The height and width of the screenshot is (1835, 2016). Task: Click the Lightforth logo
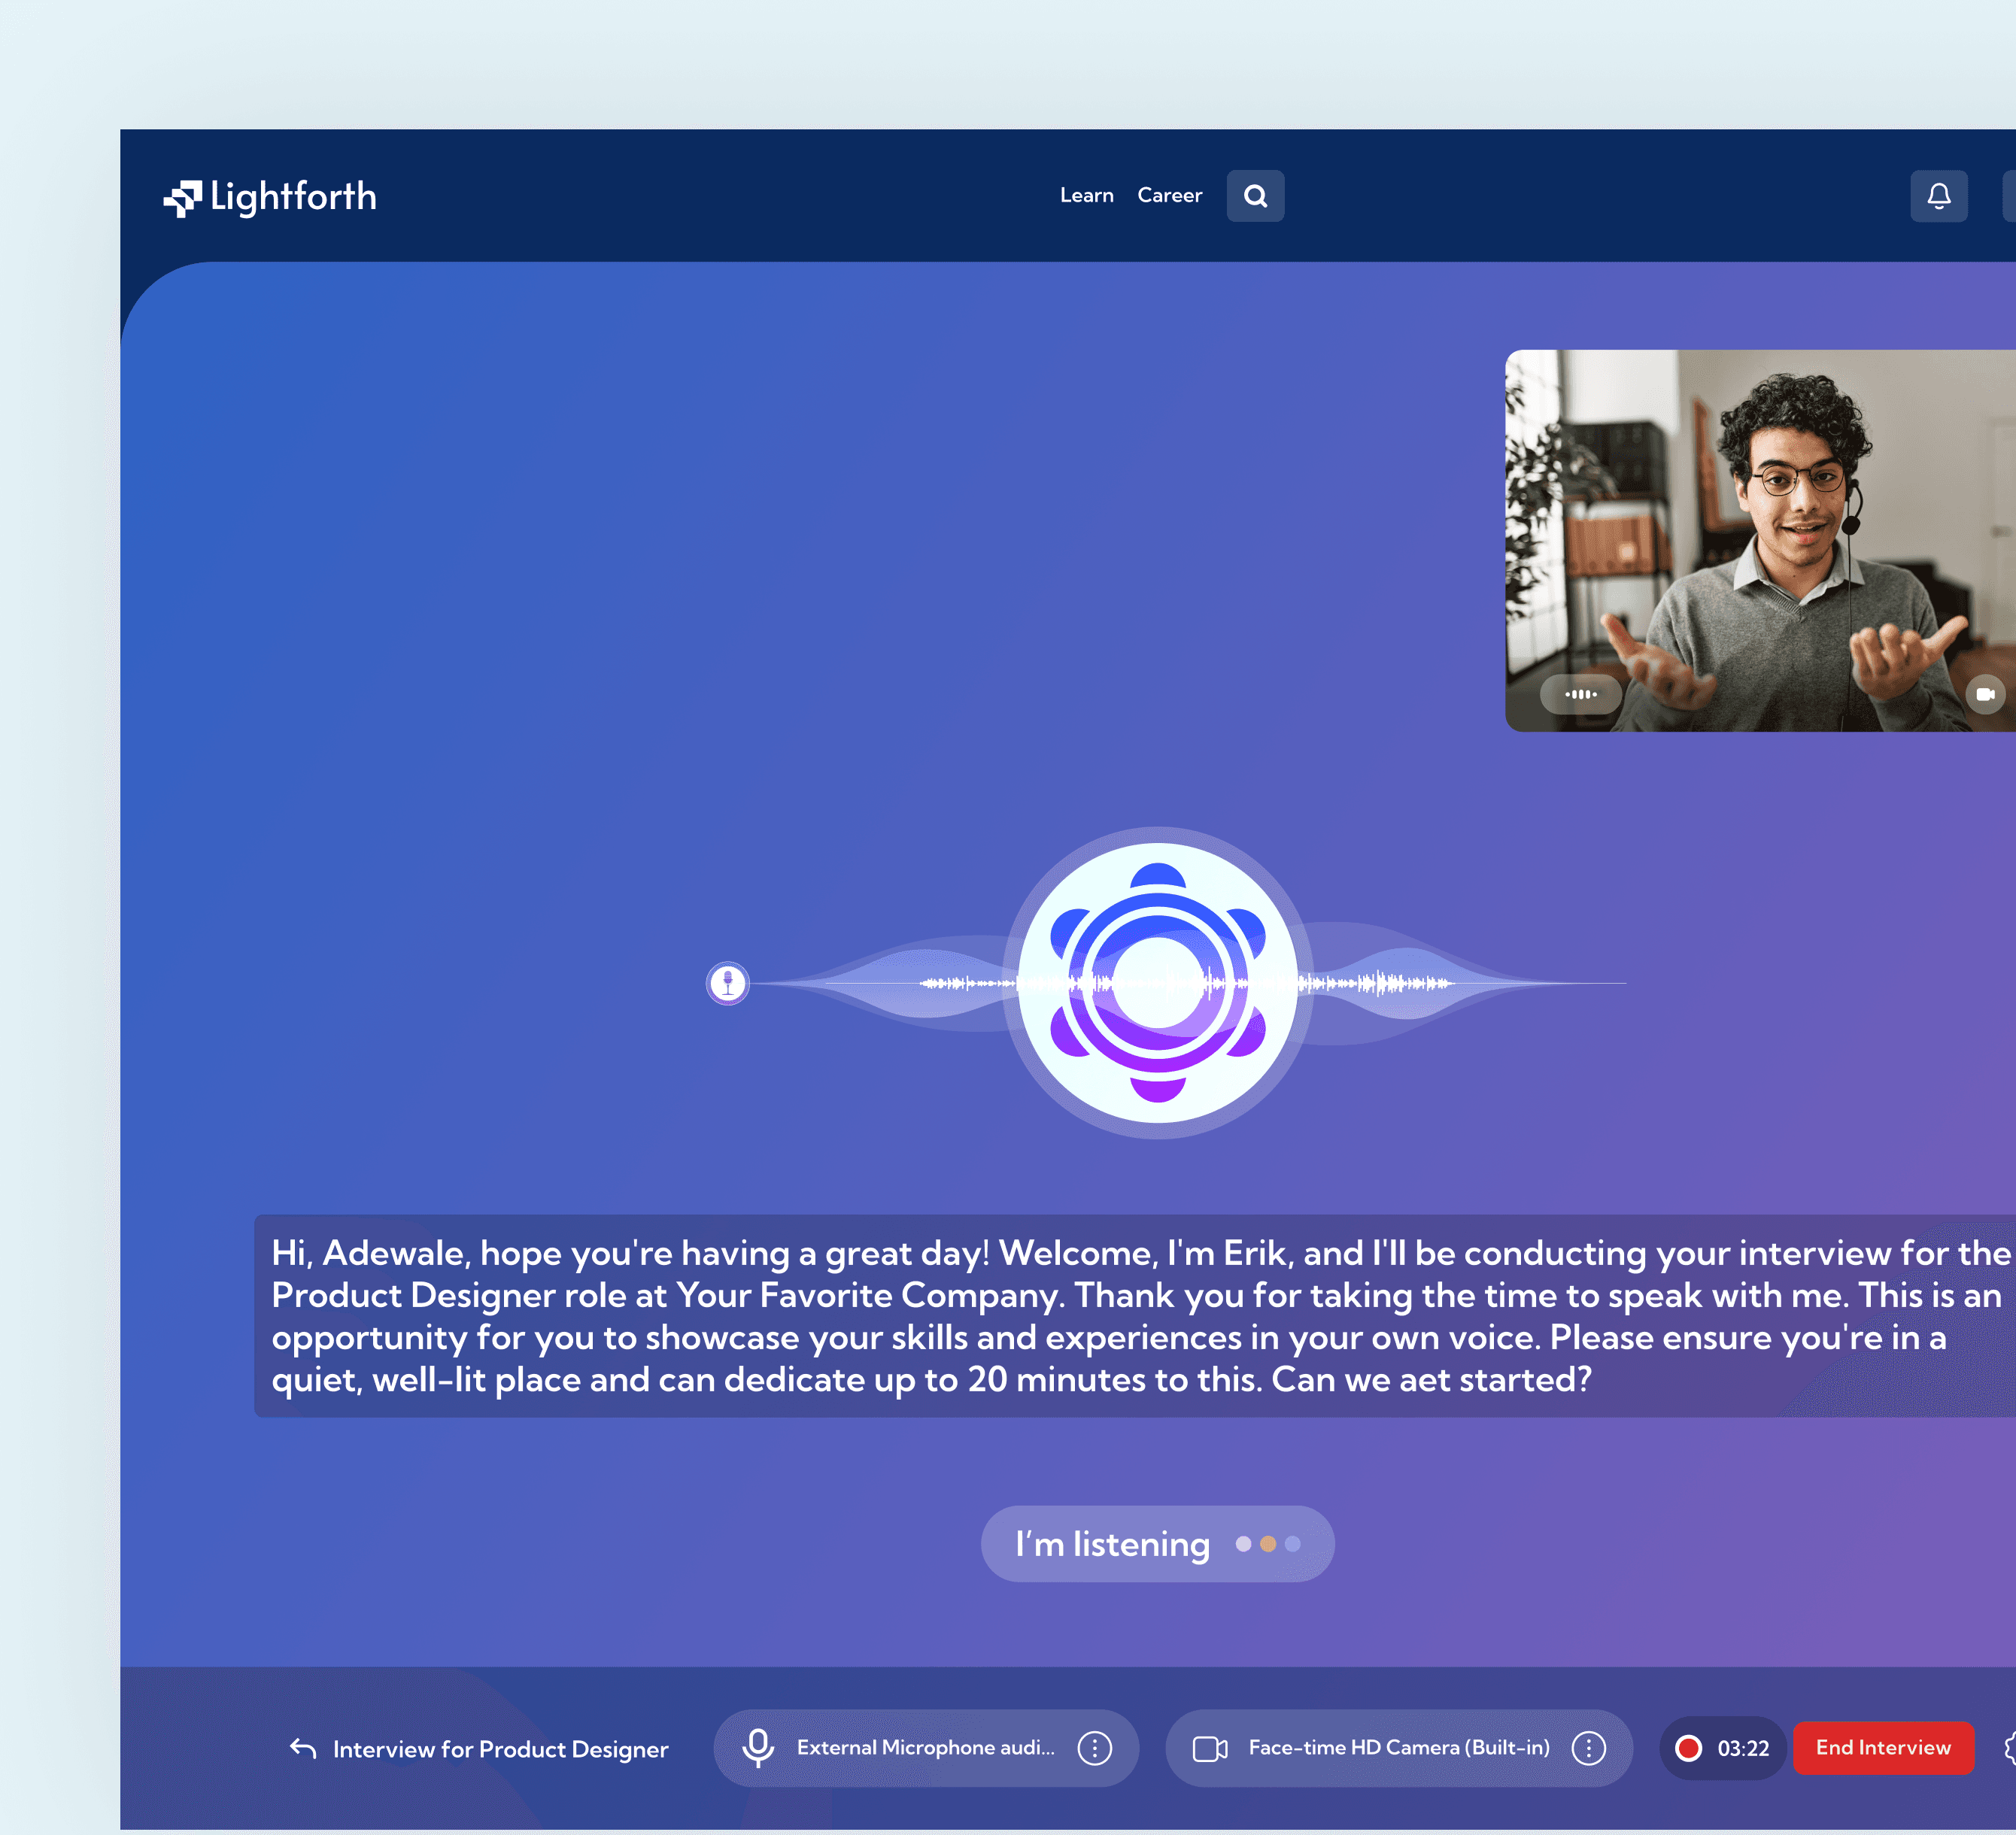point(270,197)
